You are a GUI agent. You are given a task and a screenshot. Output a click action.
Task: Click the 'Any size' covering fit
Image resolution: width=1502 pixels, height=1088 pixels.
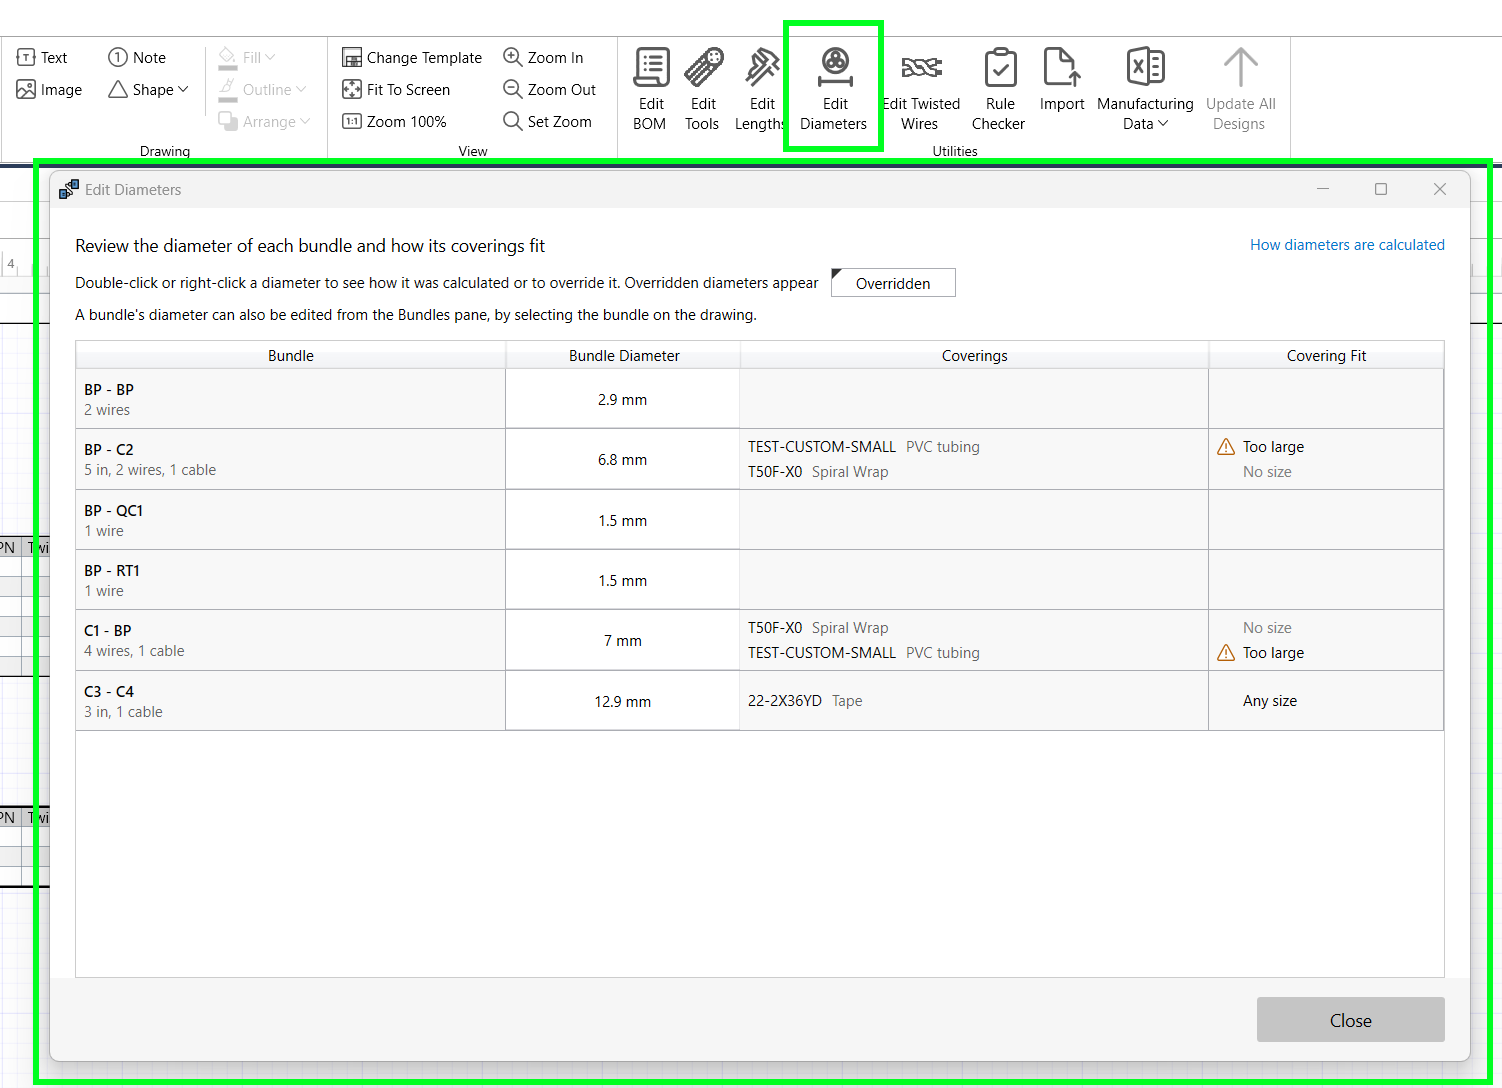click(1270, 701)
